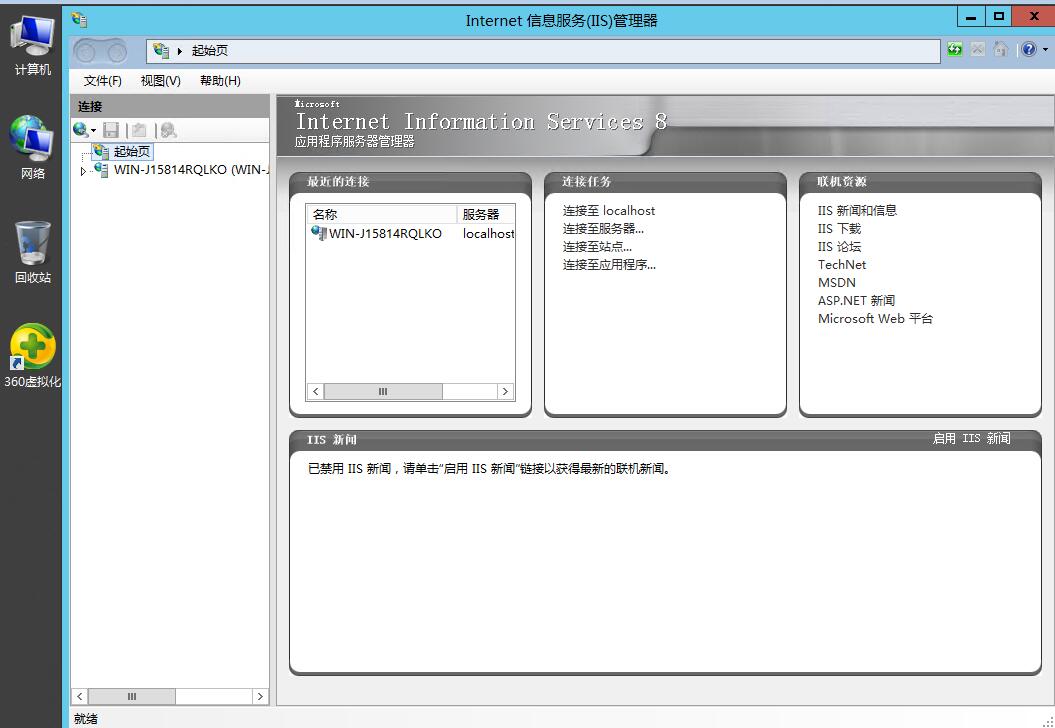Click the blue help question mark icon
The height and width of the screenshot is (728, 1055).
click(1028, 50)
